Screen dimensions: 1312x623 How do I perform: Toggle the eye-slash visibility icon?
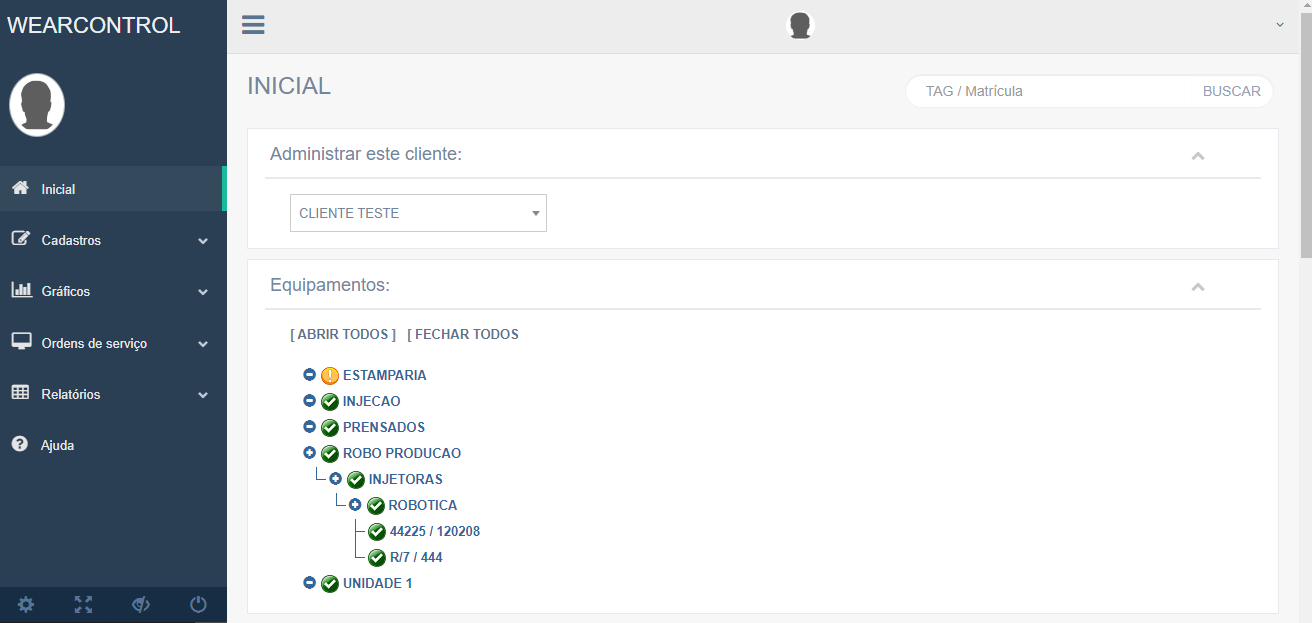click(141, 604)
